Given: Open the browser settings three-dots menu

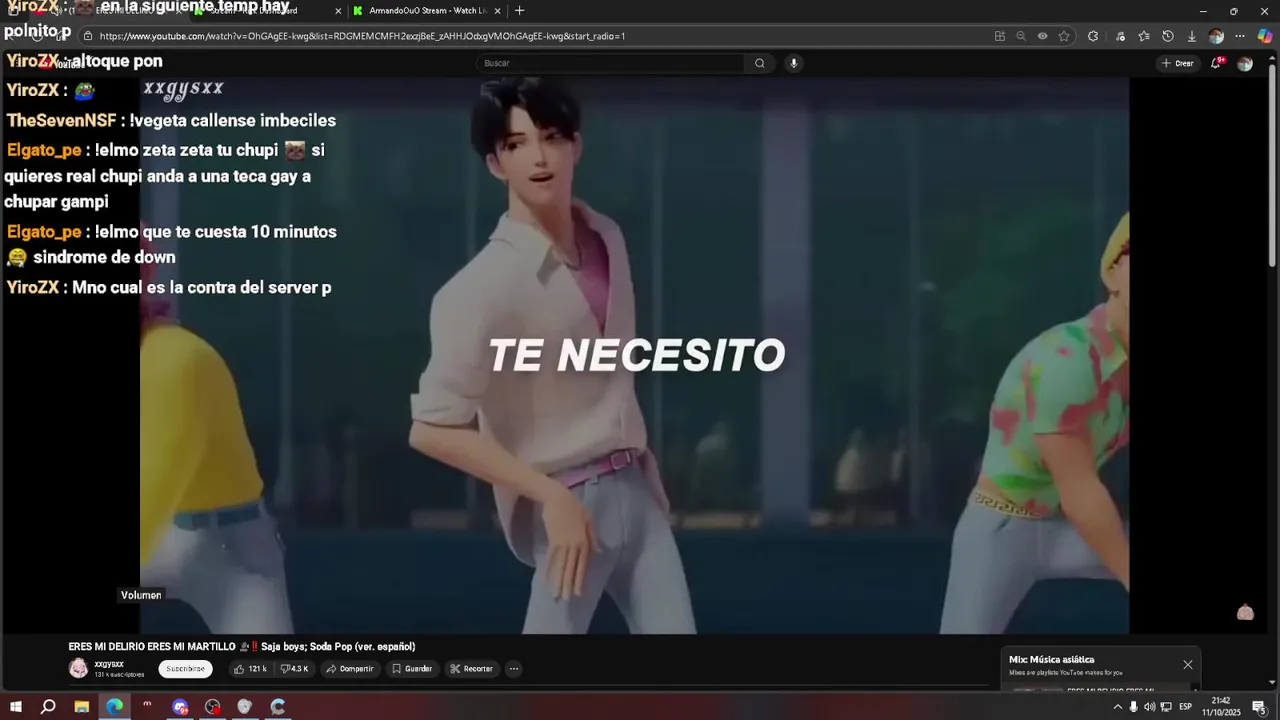Looking at the screenshot, I should (x=1240, y=36).
